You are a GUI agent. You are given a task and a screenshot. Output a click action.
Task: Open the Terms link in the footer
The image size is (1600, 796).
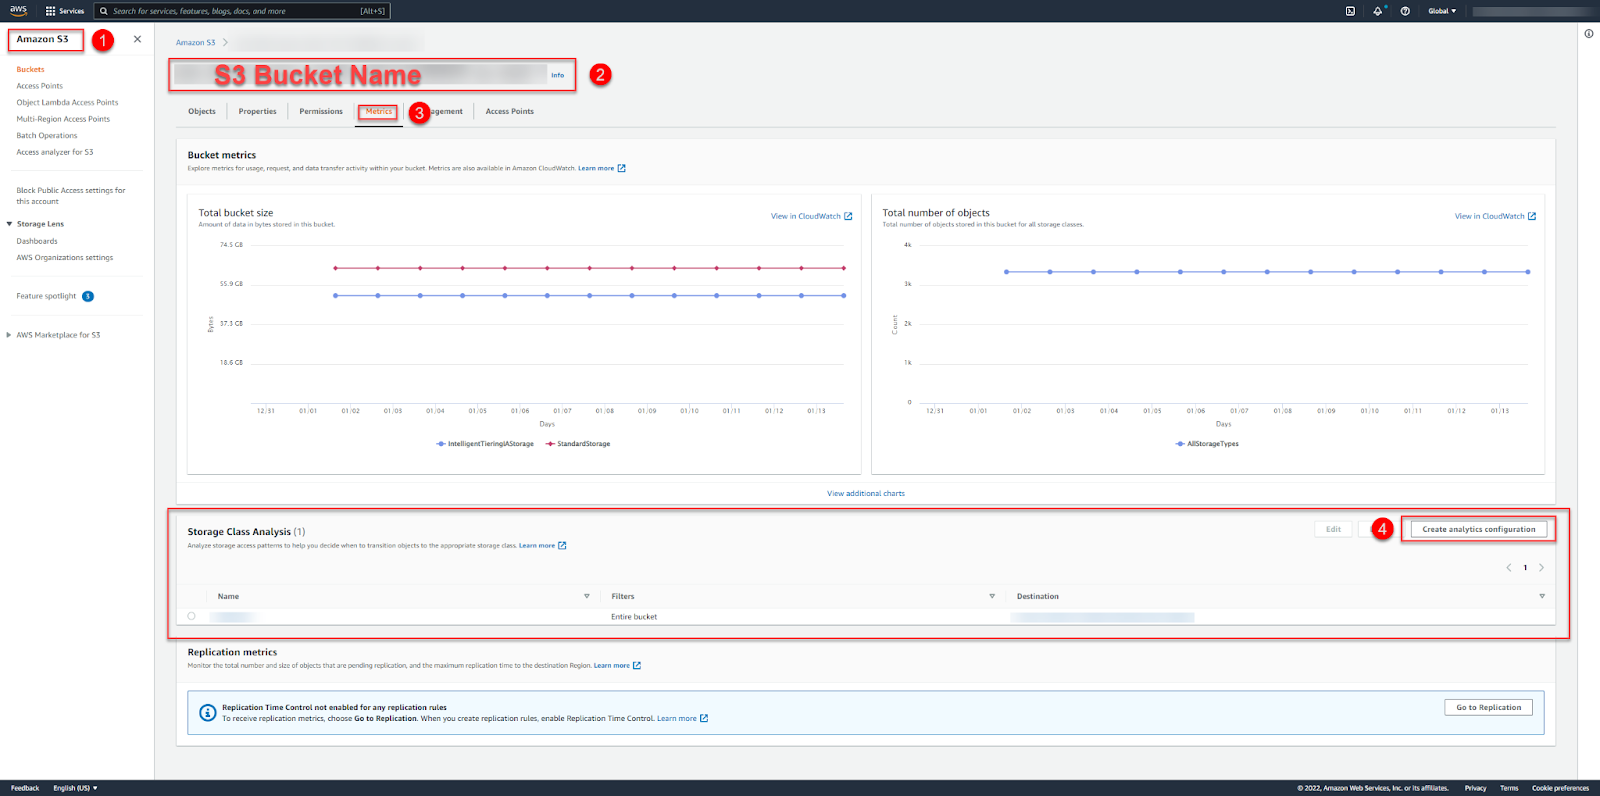click(x=1509, y=788)
